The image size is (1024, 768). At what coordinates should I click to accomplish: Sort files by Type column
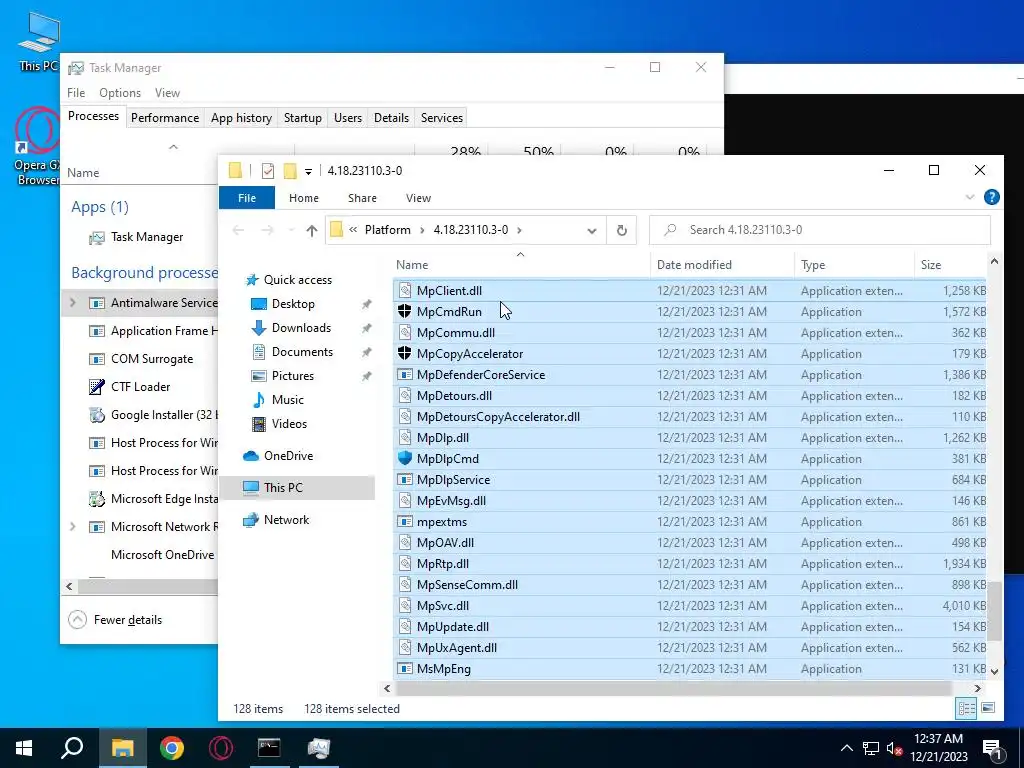click(854, 264)
